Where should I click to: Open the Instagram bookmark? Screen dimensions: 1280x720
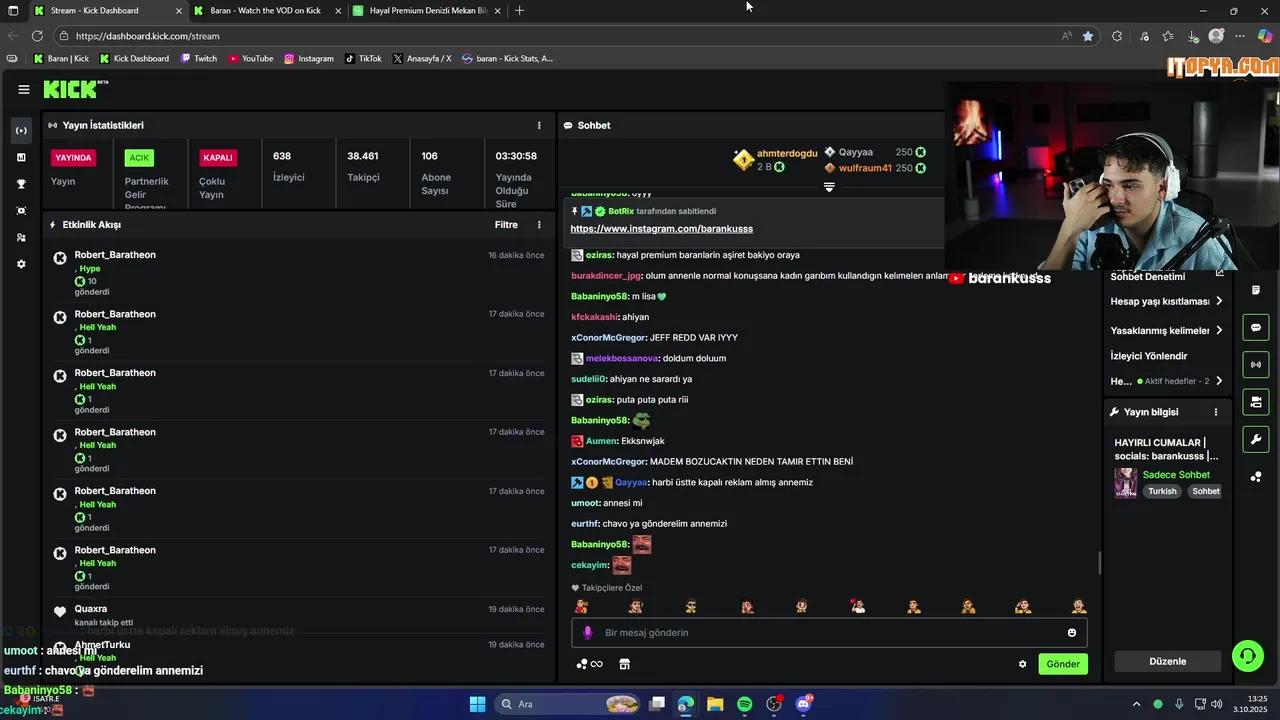[309, 58]
